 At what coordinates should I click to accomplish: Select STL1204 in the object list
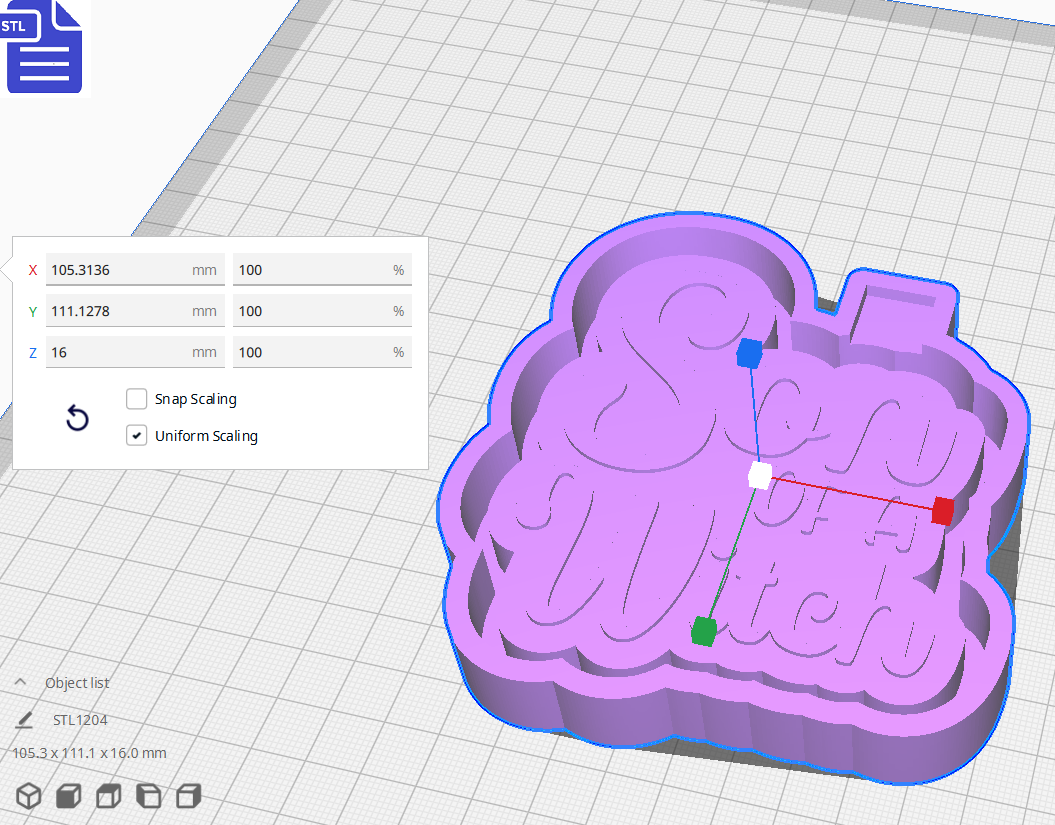[82, 719]
